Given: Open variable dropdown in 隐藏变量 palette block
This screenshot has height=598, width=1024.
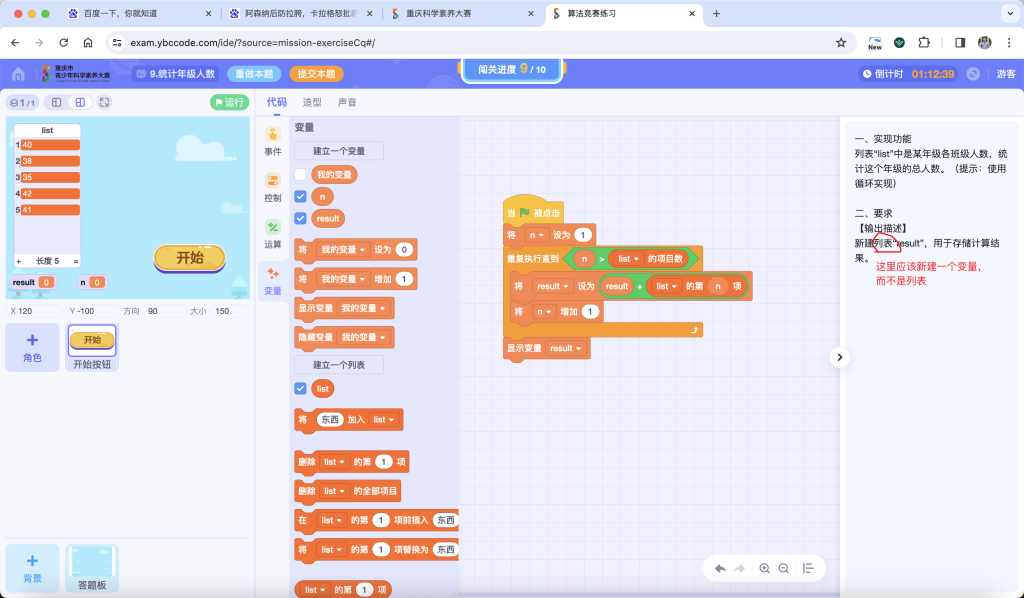Looking at the screenshot, I should [364, 338].
